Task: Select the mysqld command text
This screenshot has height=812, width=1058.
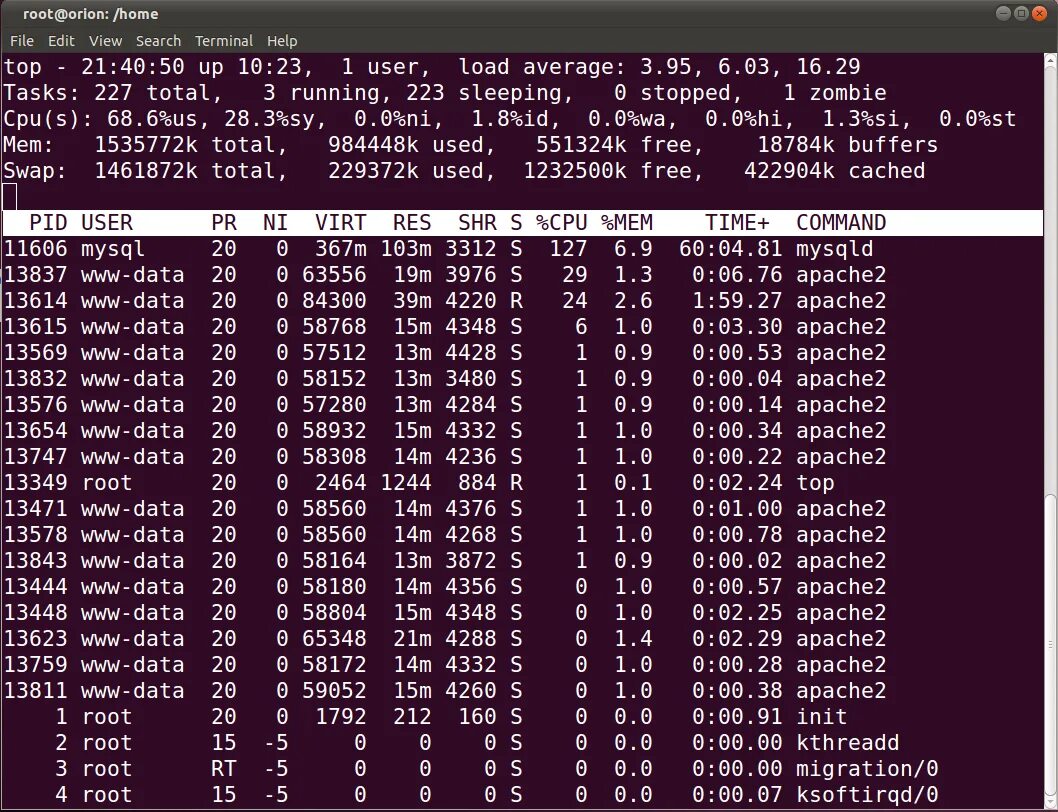Action: (835, 249)
